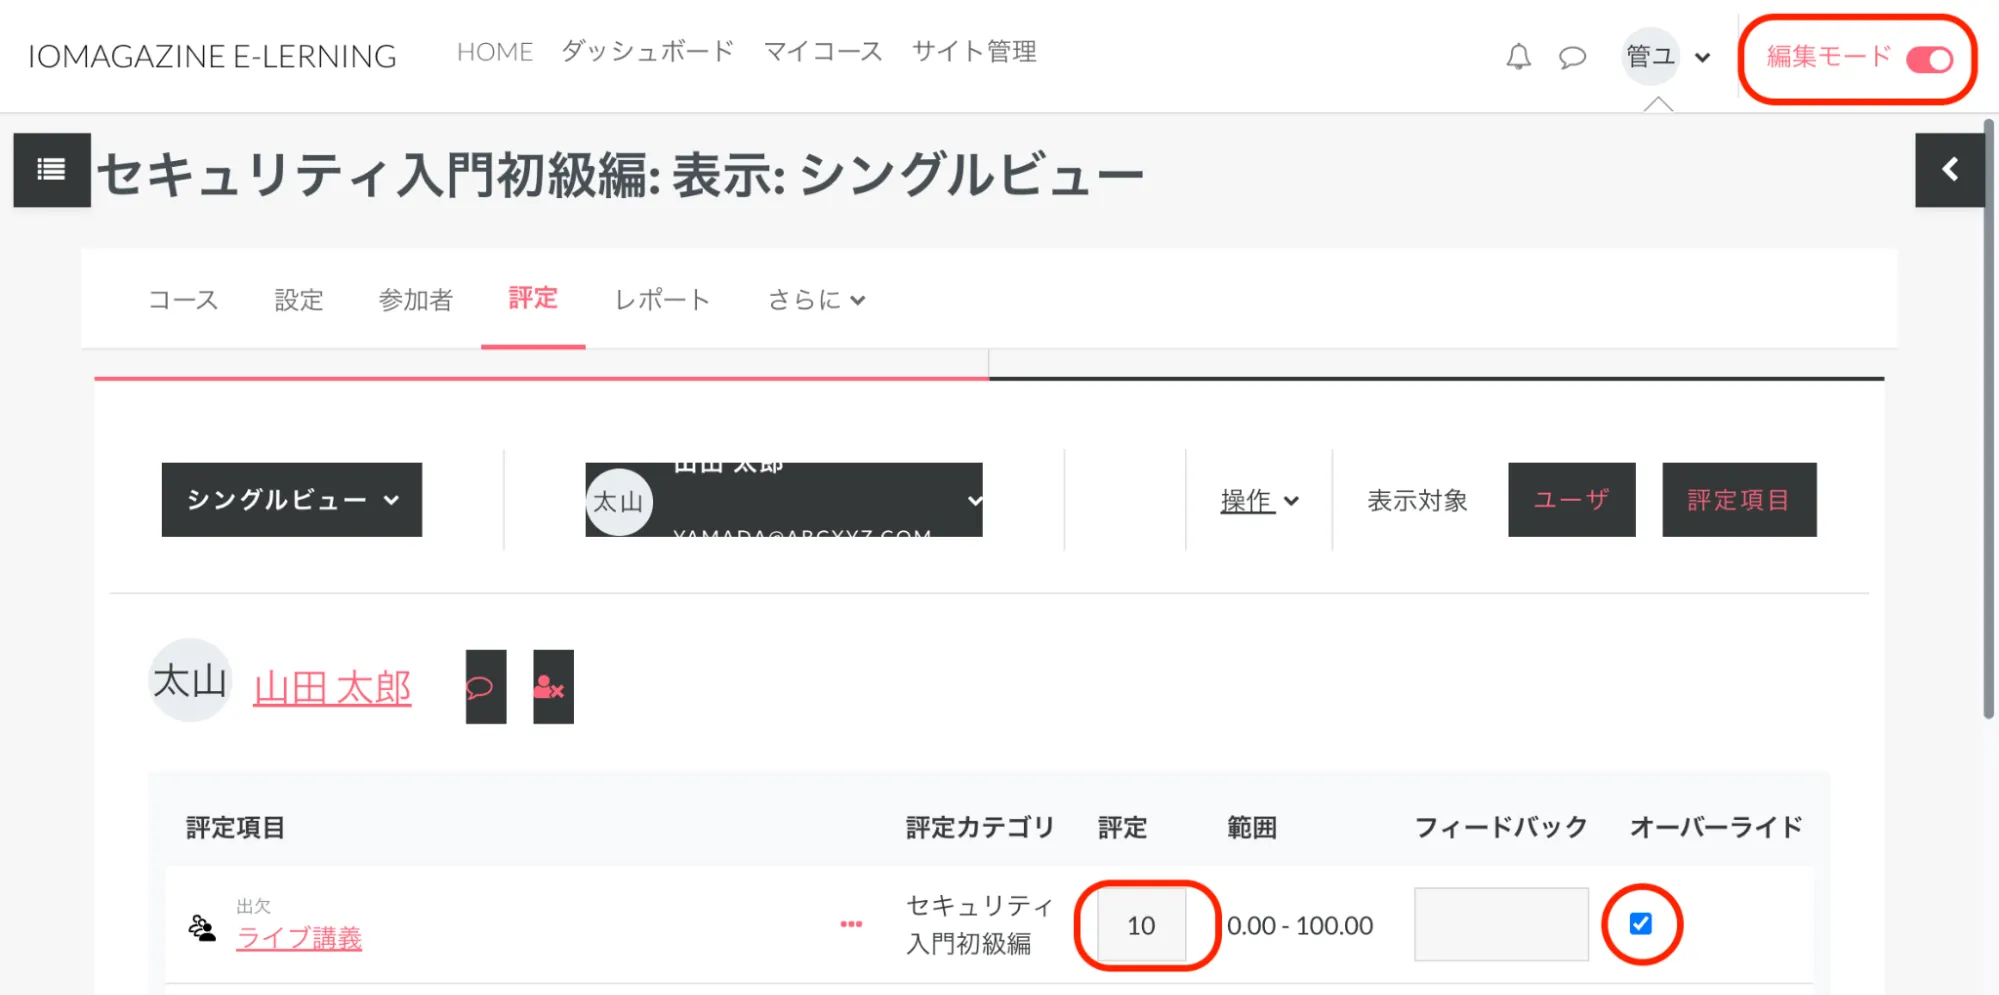The width and height of the screenshot is (1999, 995).
Task: Click the 評定 grade input field showing 10
Action: (1141, 925)
